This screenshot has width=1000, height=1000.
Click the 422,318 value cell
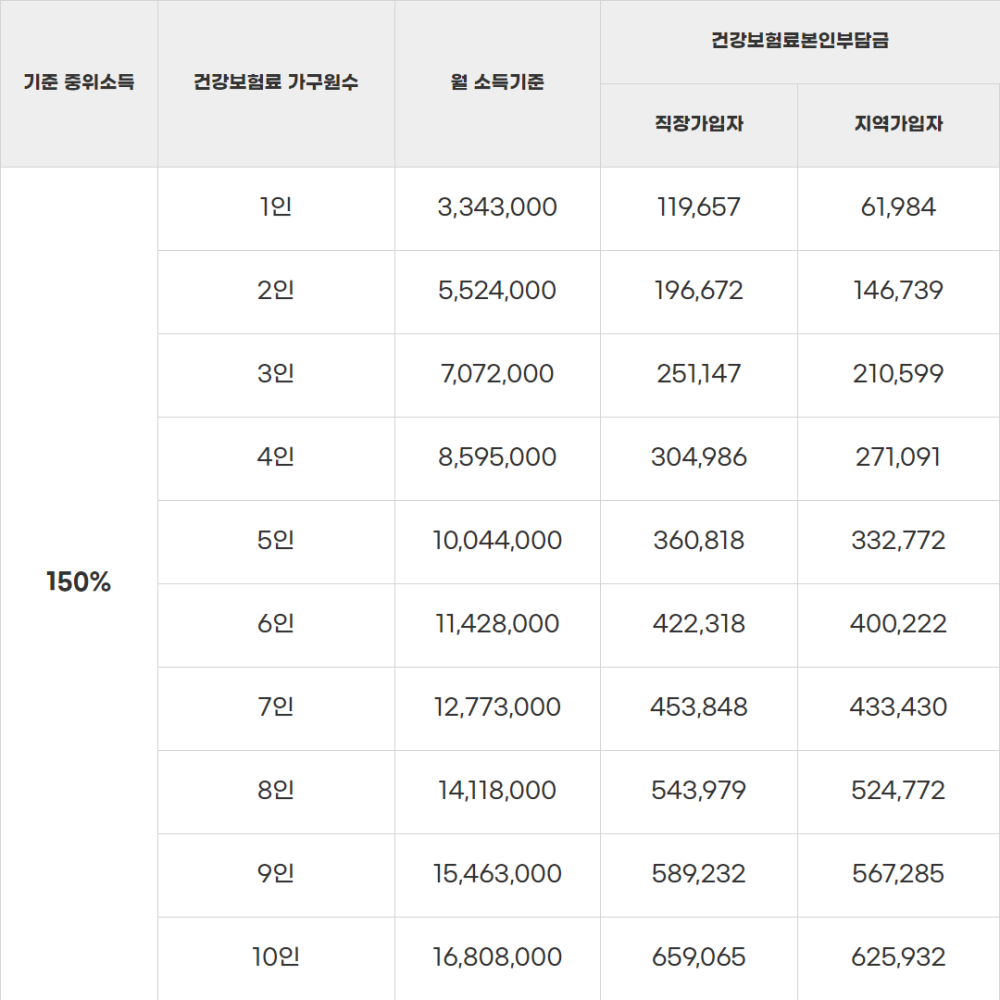[x=699, y=624]
